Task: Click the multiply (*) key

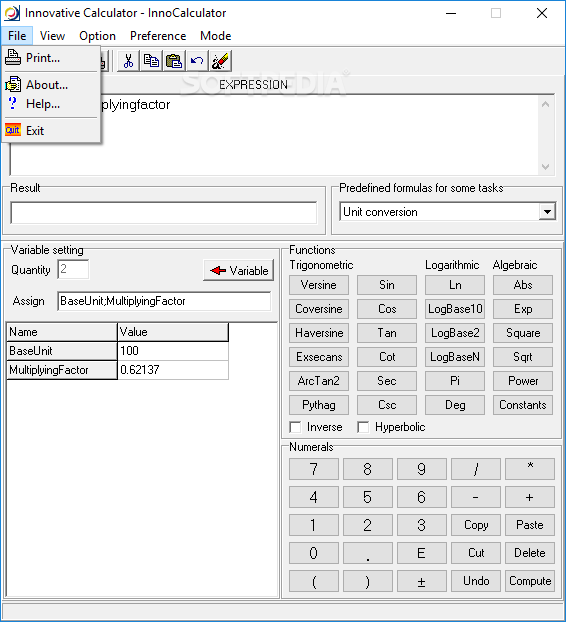Action: tap(530, 469)
